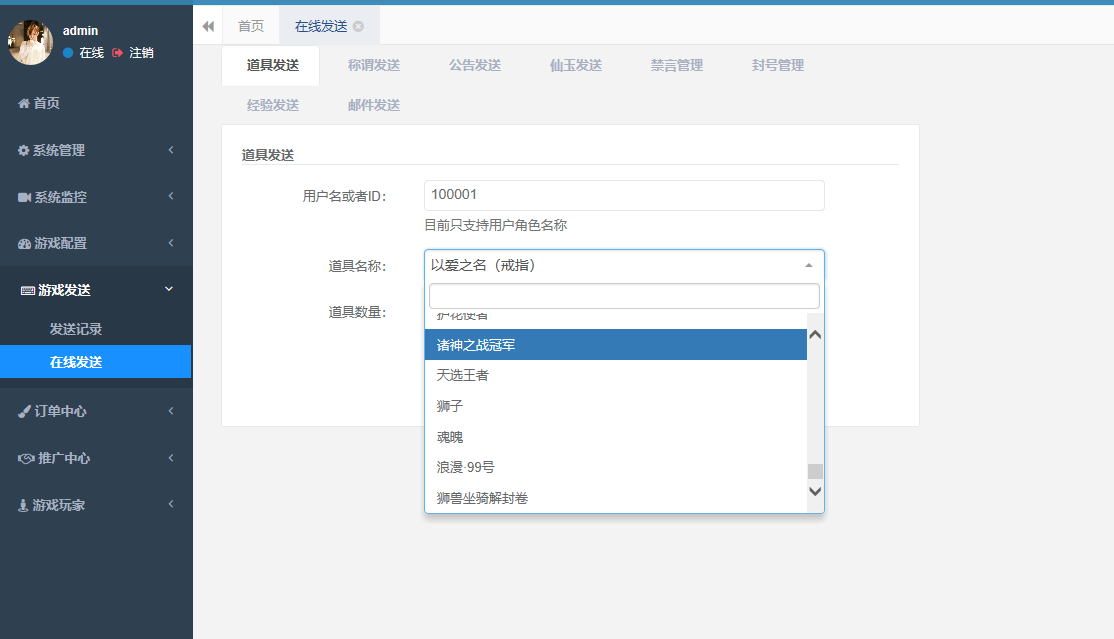Viewport: 1114px width, 639px height.
Task: Close the 道具名称 dropdown via its arrow
Action: [808, 266]
